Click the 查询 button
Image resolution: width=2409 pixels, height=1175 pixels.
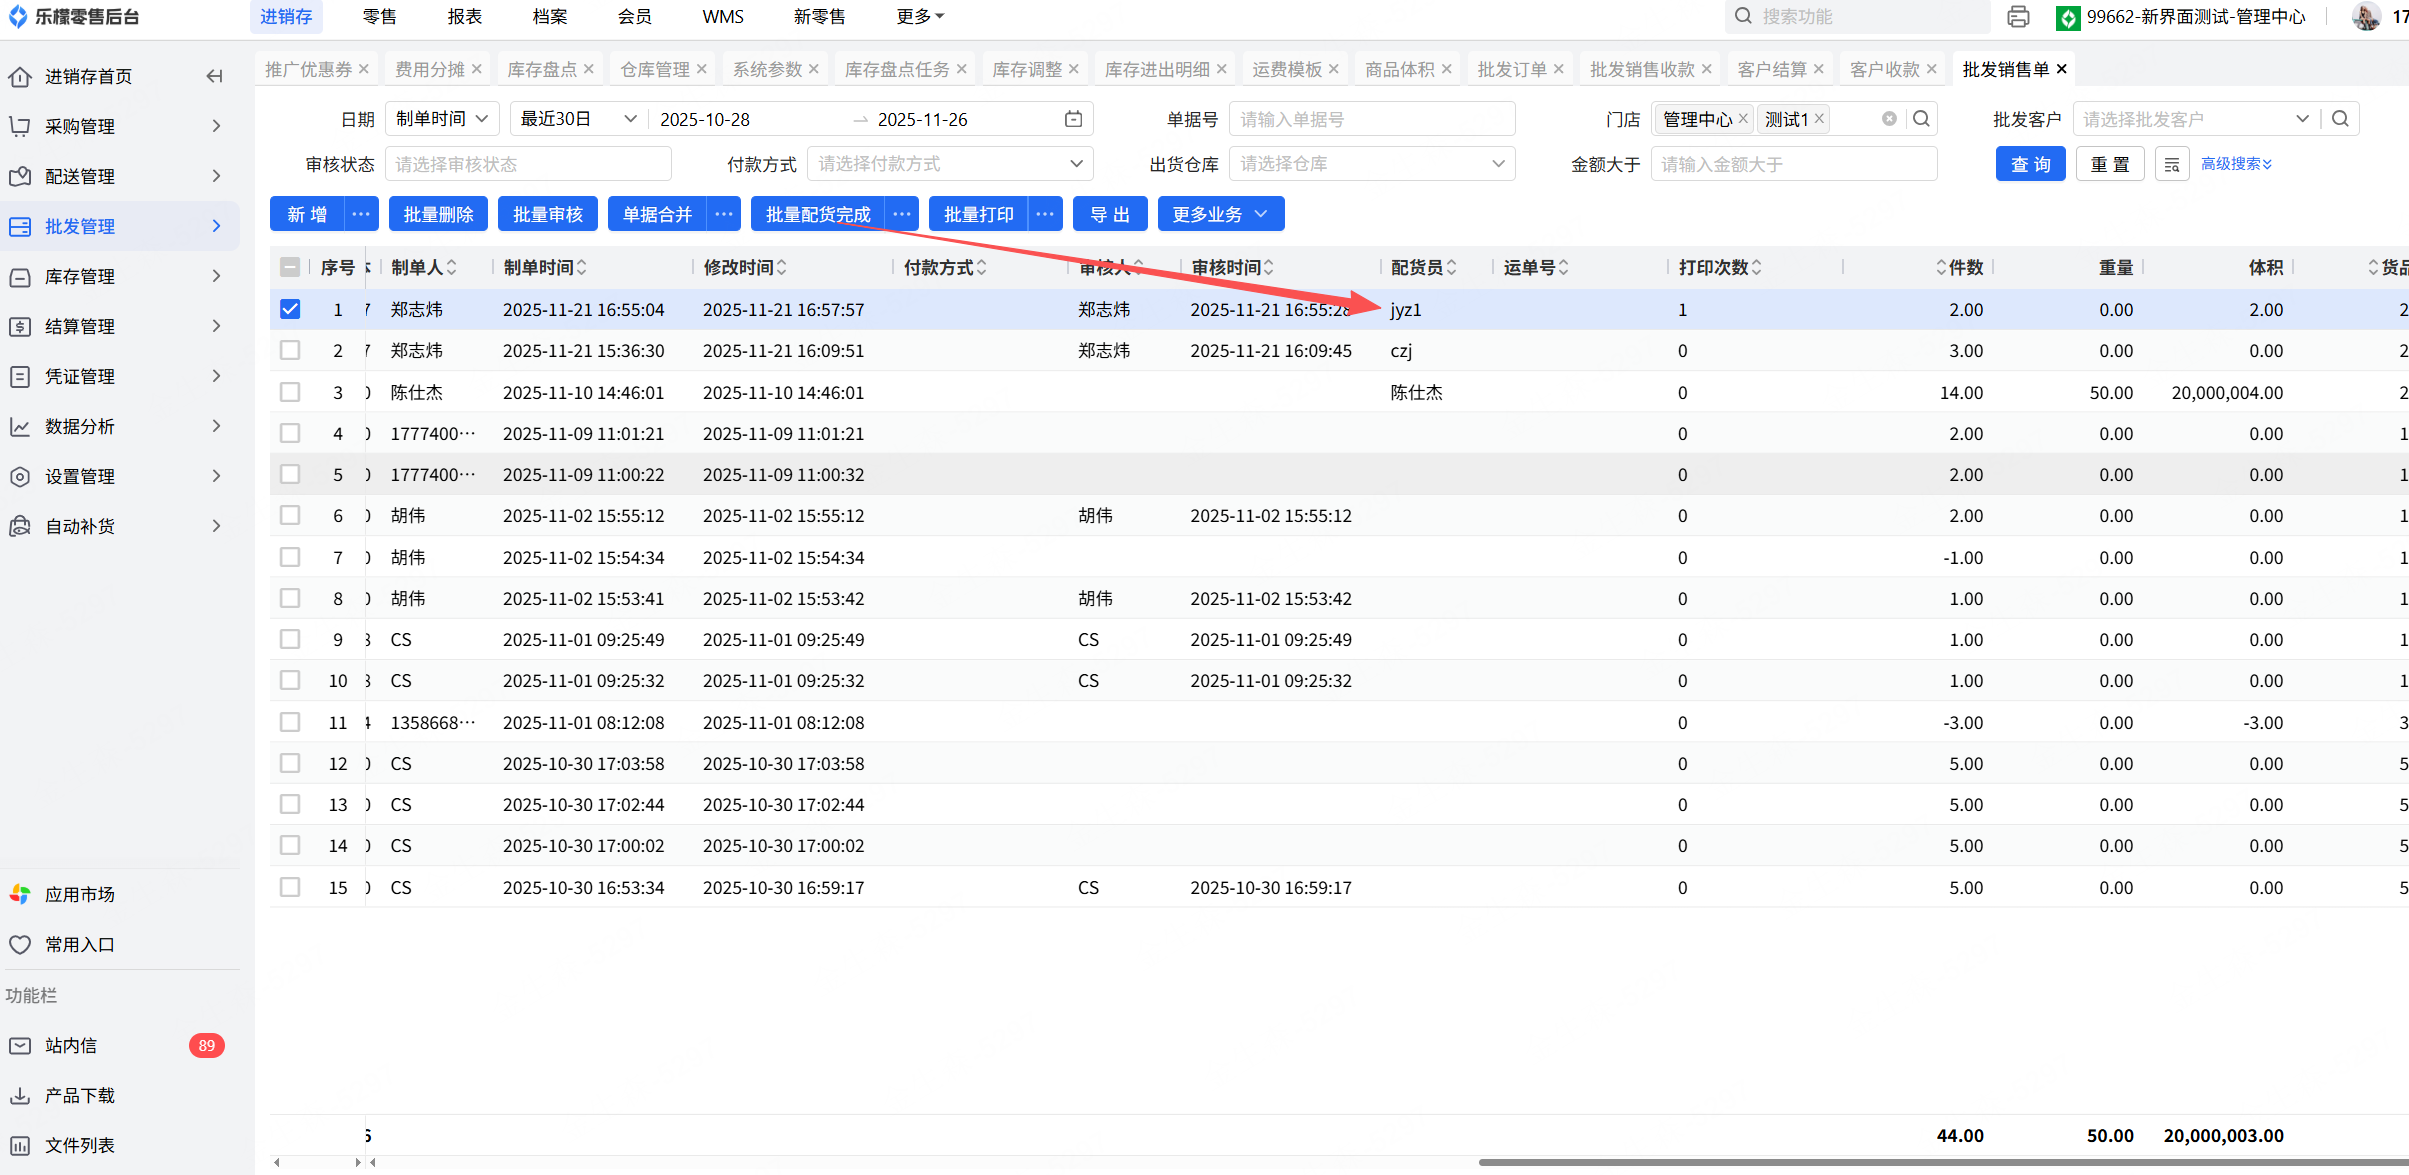click(x=2030, y=164)
